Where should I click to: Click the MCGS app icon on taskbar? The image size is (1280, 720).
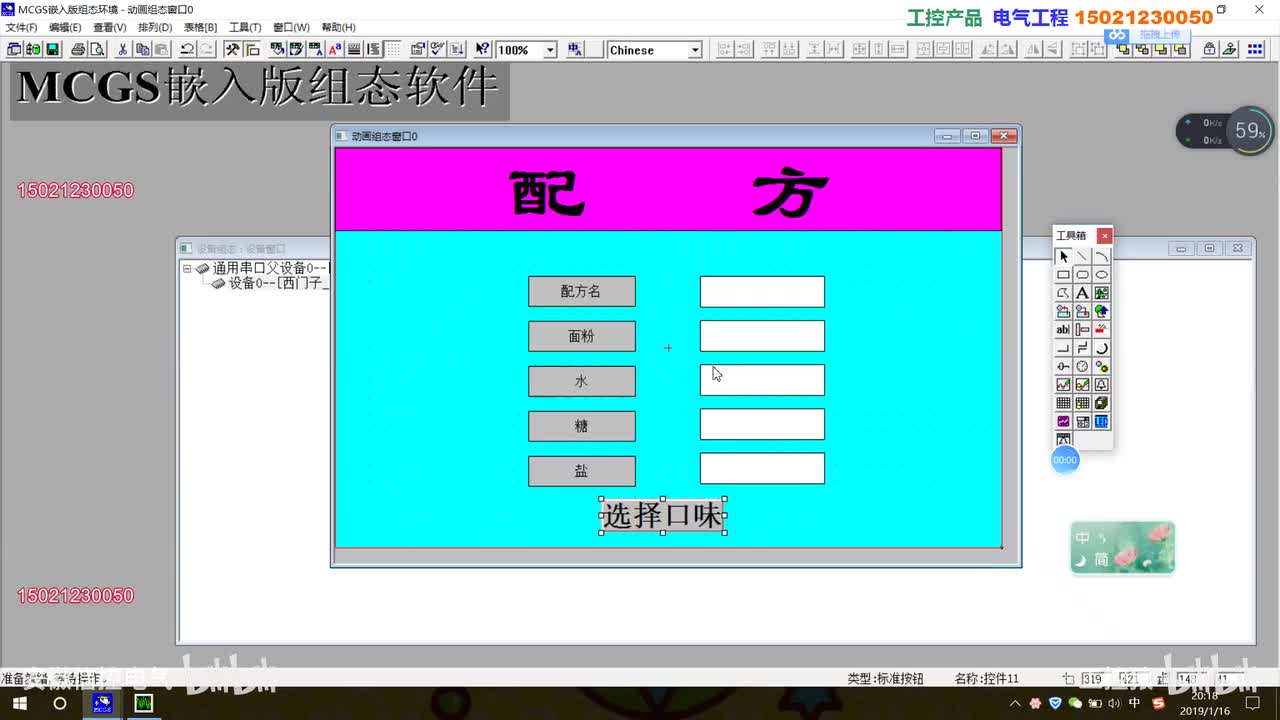102,703
